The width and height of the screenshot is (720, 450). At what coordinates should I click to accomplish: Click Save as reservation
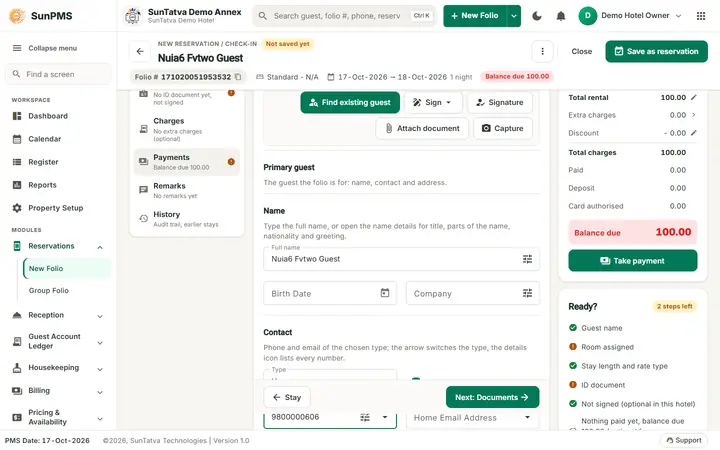coord(656,51)
